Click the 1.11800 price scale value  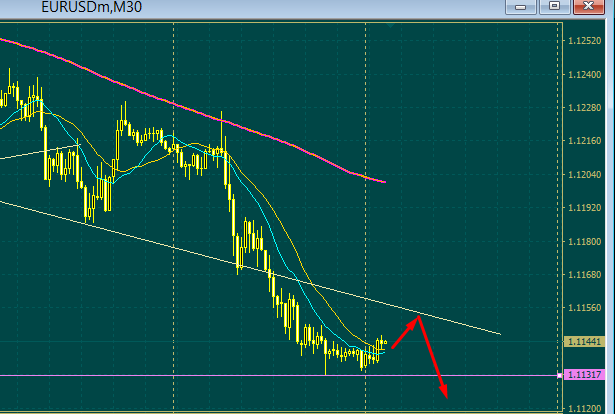584,242
